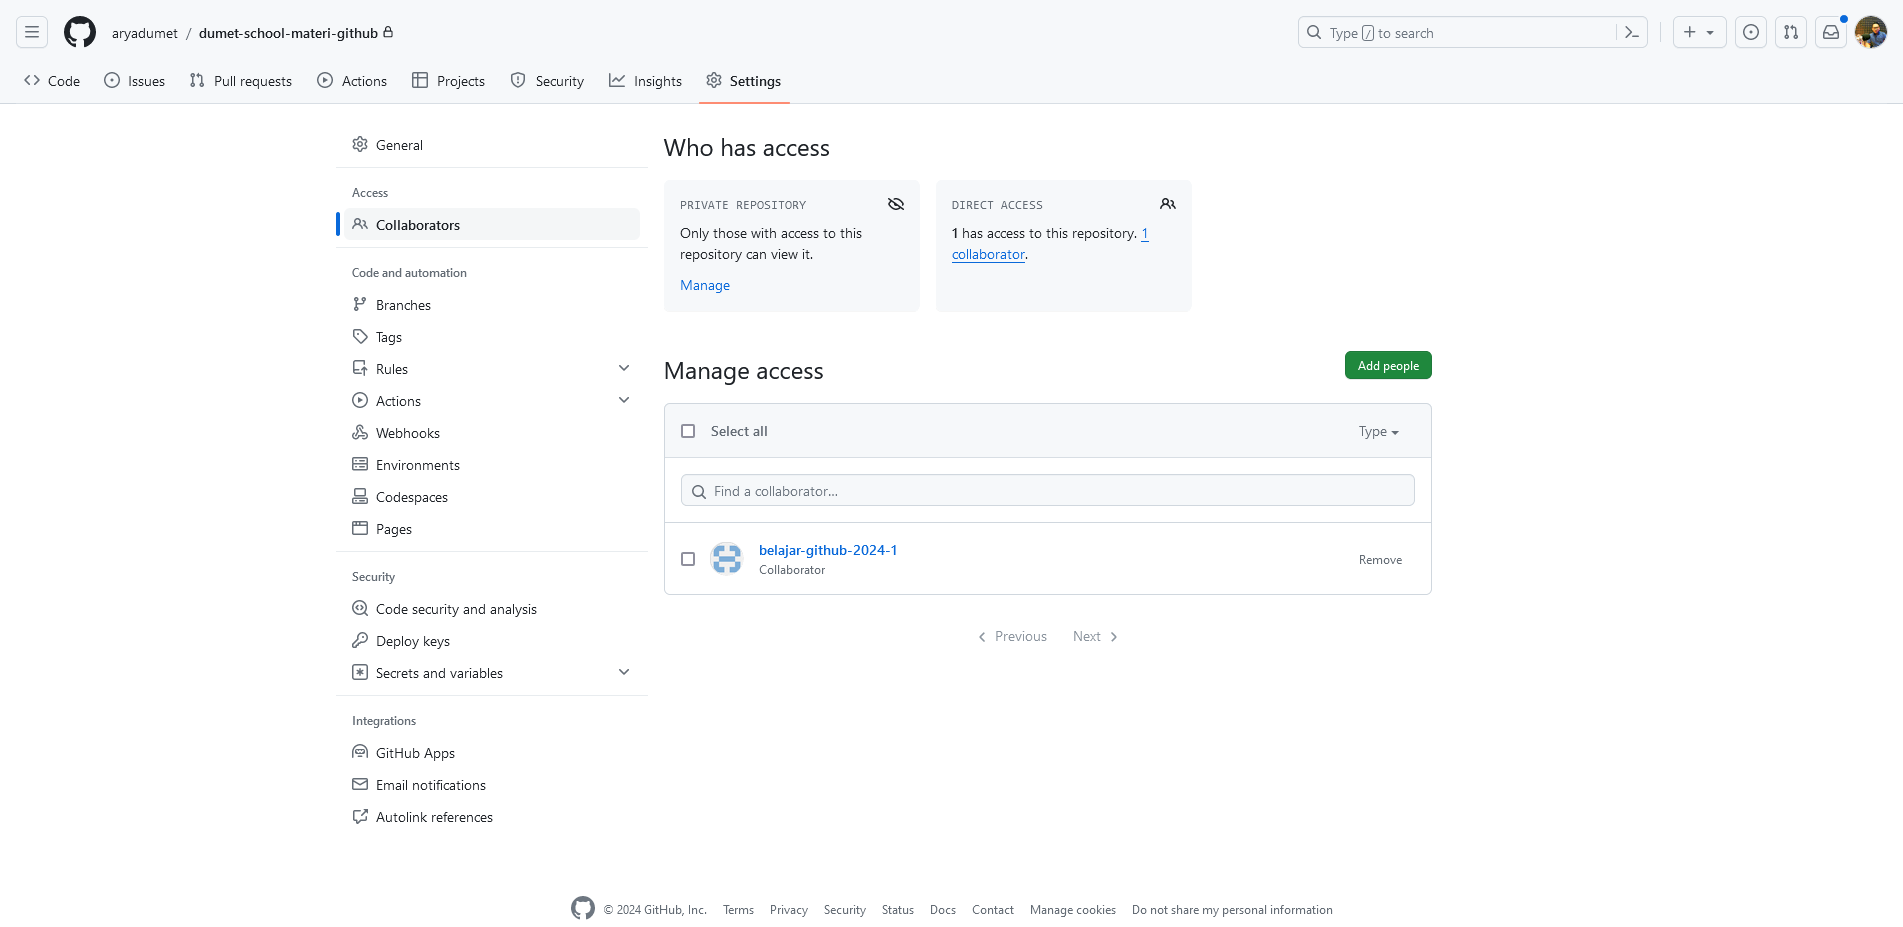
Task: Click the aryadumet owner link
Action: (144, 33)
